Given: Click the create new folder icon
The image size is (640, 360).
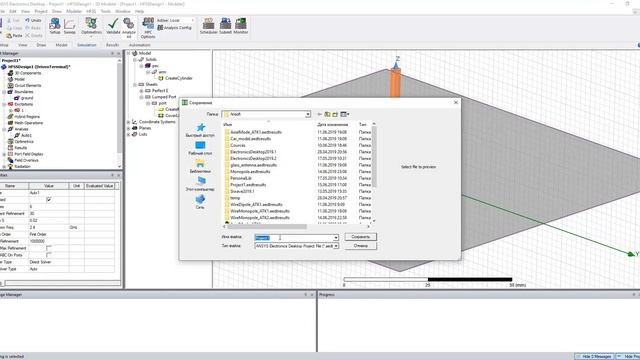Looking at the screenshot, I should pos(335,114).
